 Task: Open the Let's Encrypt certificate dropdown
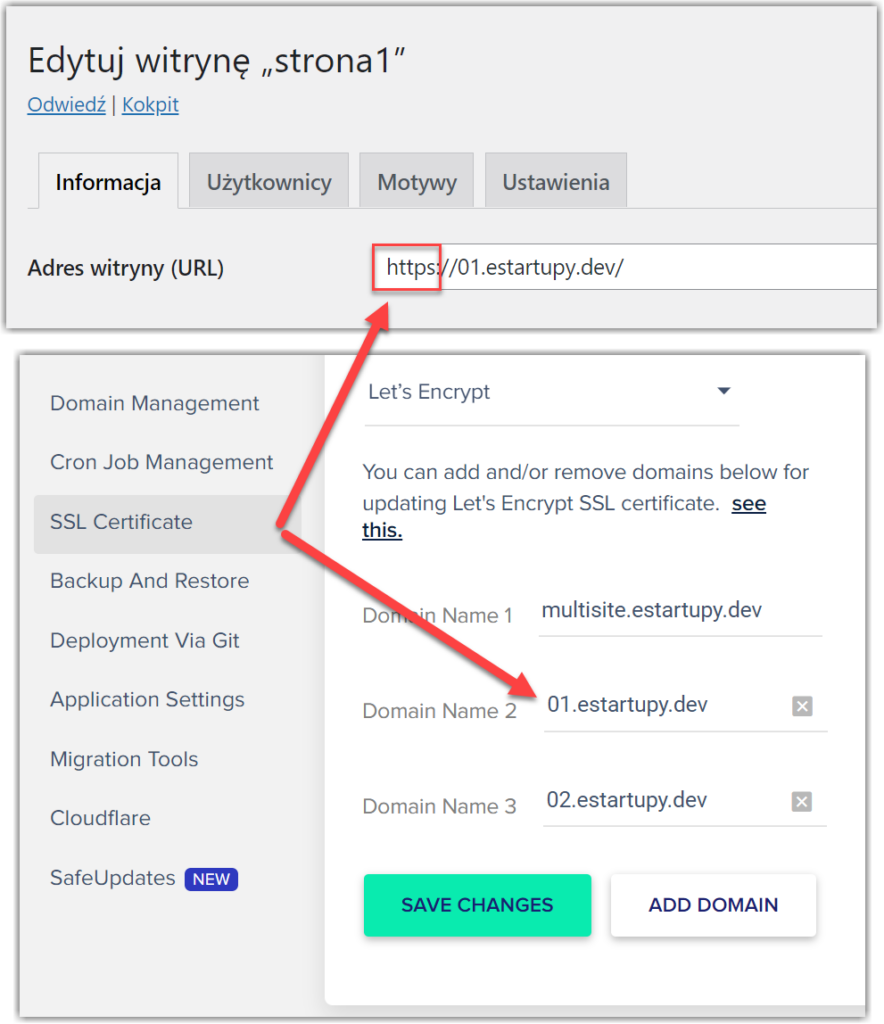[x=723, y=391]
